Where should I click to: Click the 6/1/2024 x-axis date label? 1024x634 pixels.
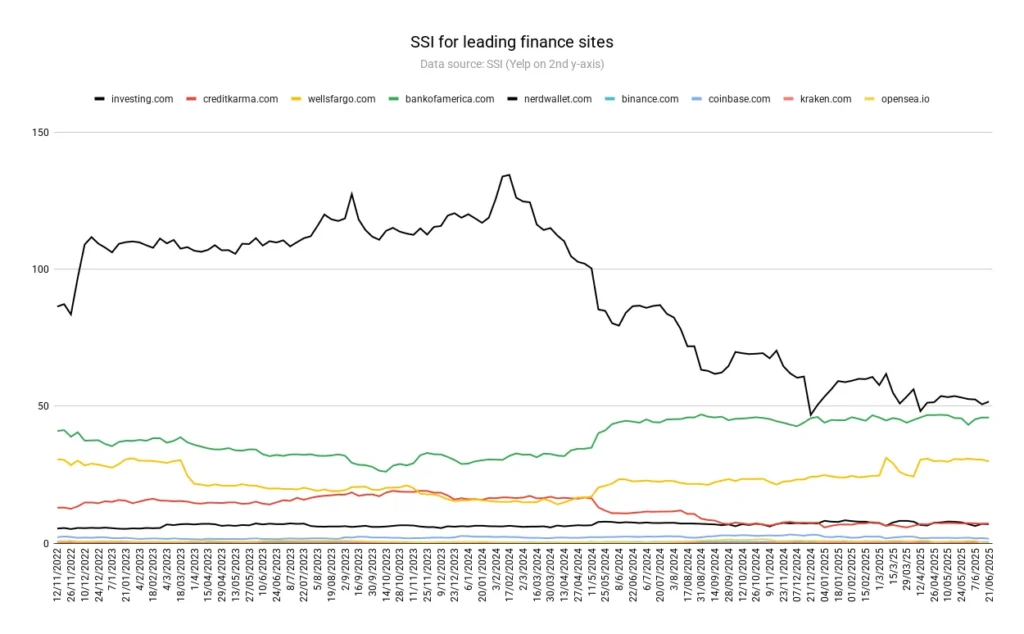point(468,571)
